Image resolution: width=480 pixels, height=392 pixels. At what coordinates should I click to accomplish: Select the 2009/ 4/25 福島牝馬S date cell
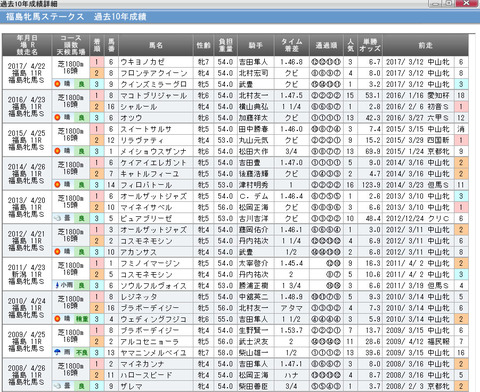pyautogui.click(x=27, y=341)
